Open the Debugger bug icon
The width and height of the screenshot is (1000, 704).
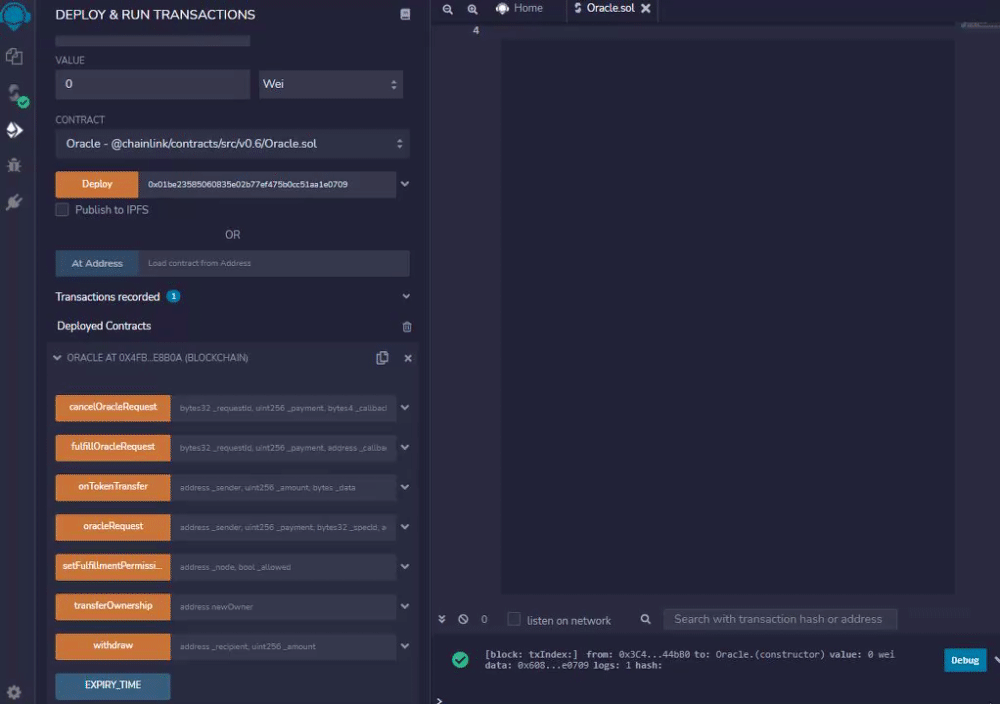coord(14,166)
